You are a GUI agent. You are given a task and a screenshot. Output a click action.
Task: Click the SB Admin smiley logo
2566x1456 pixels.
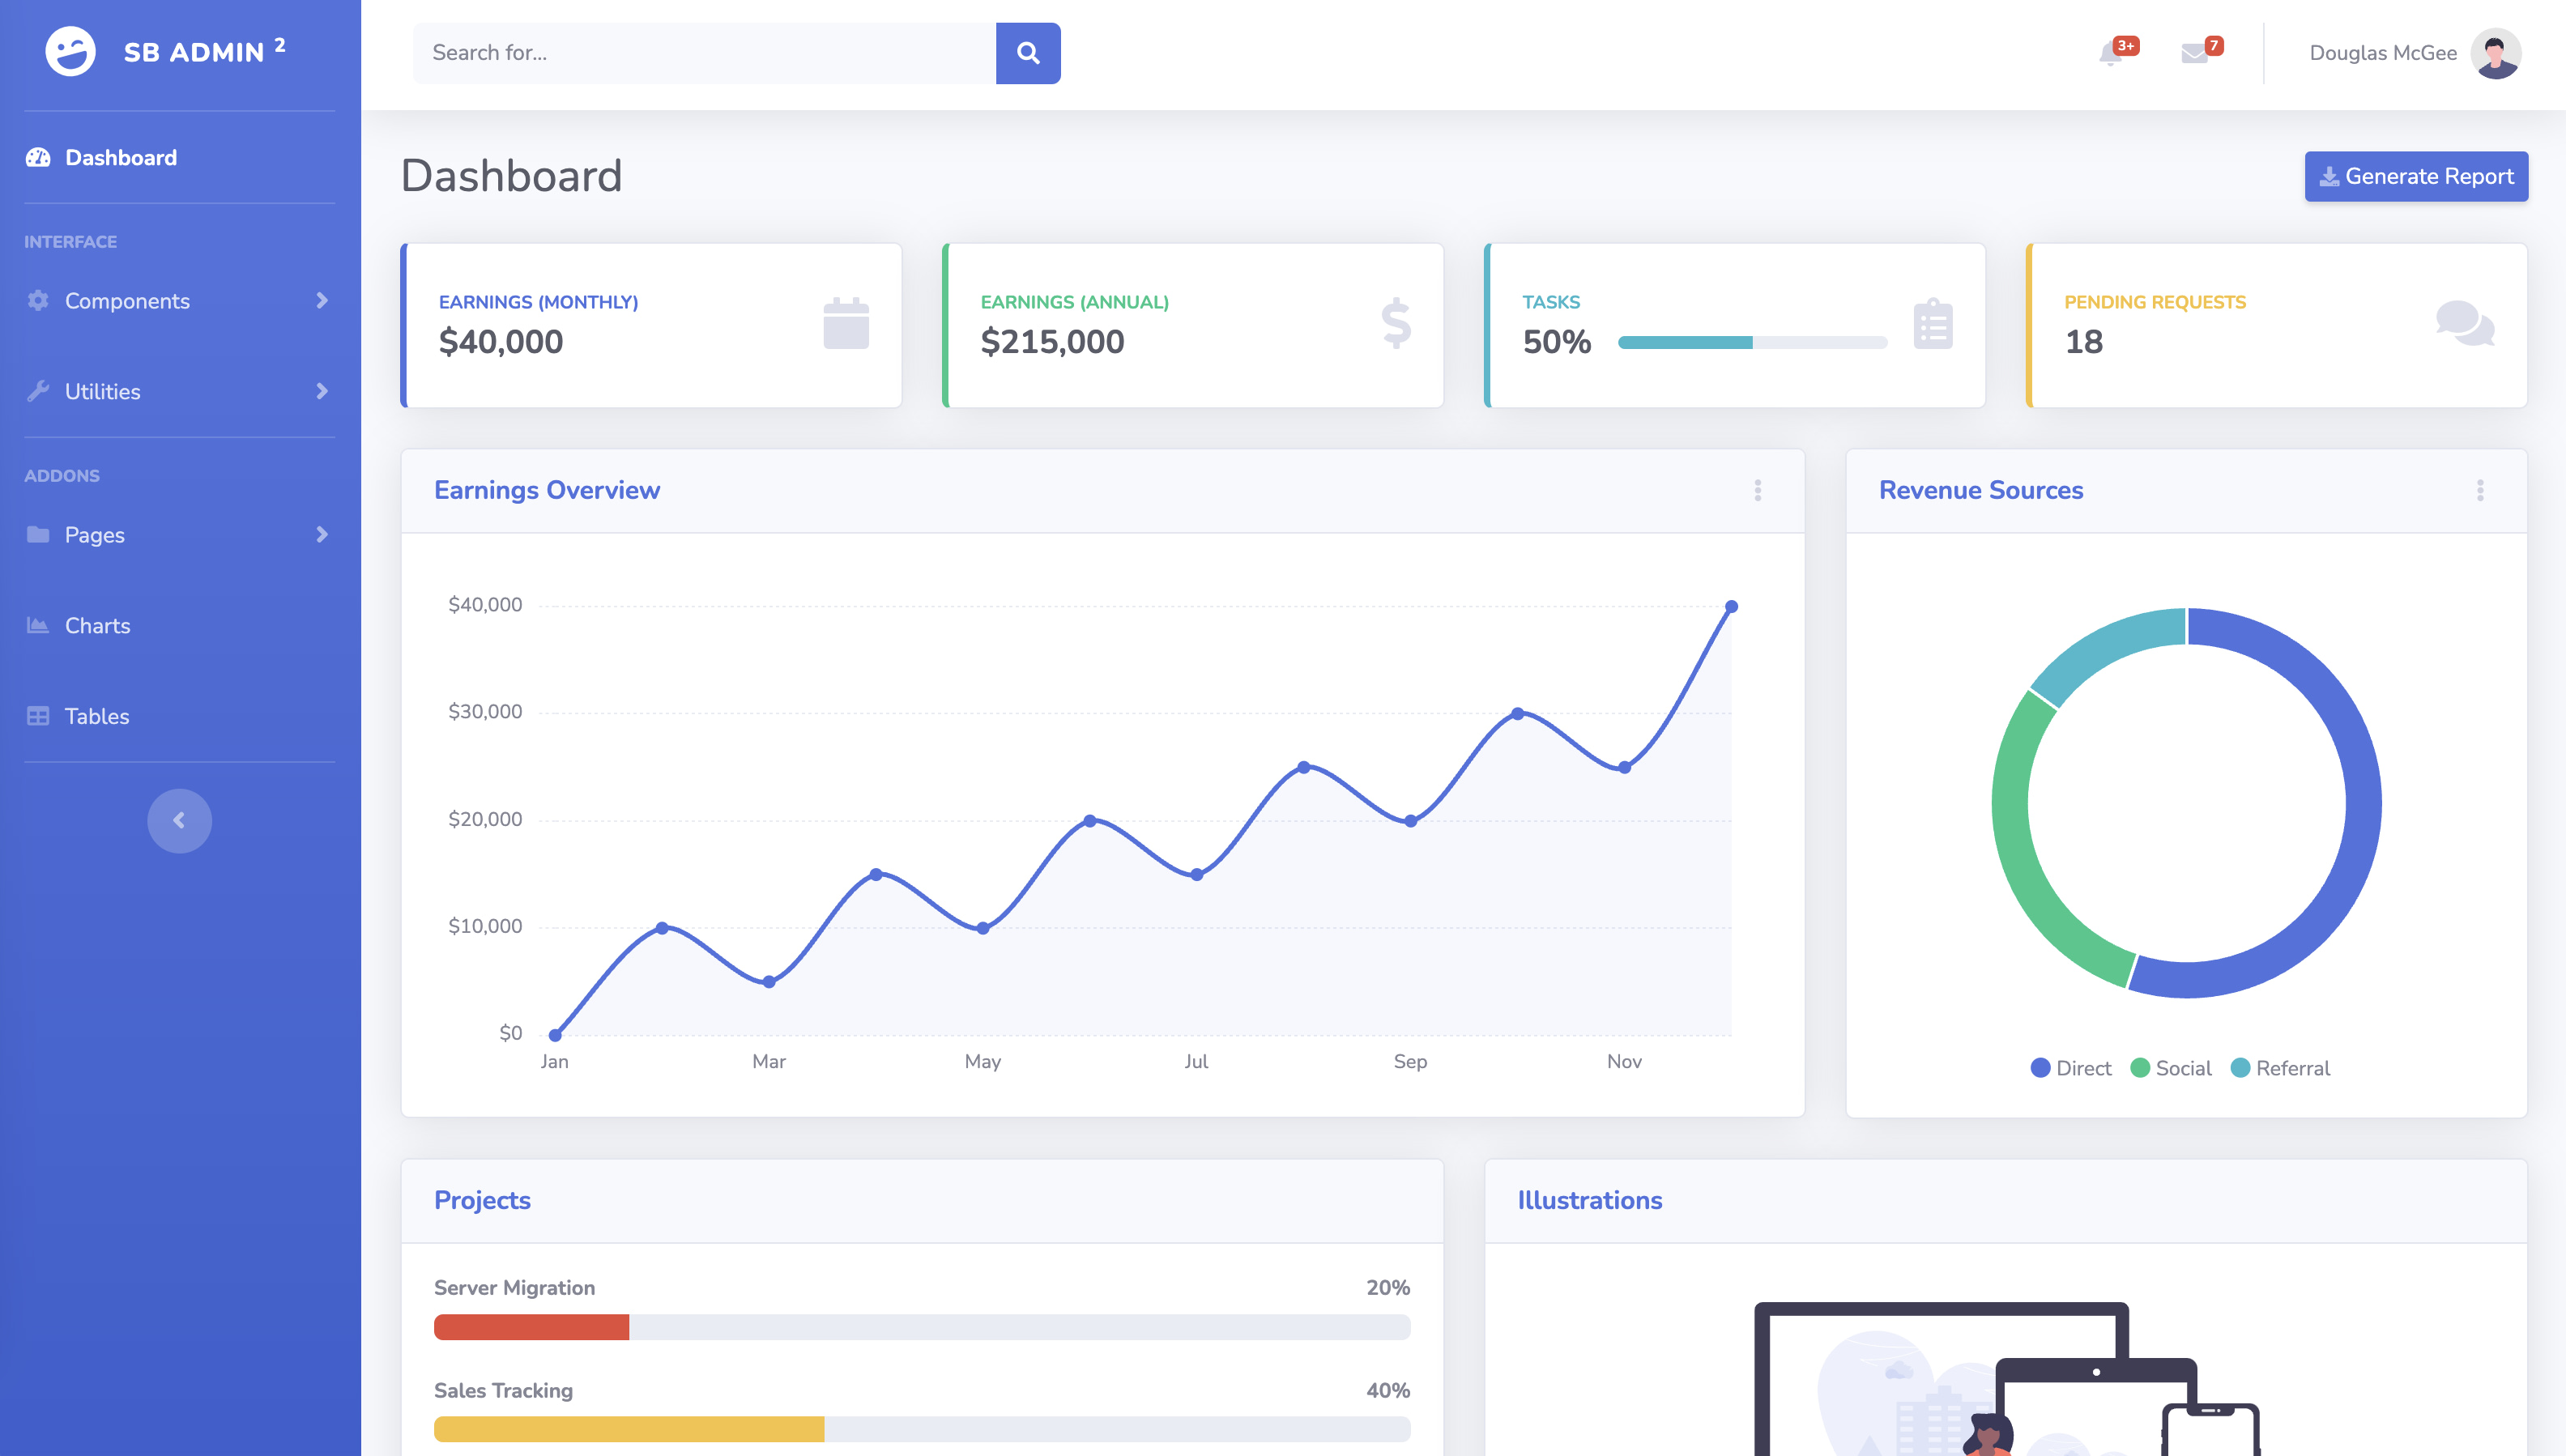click(69, 51)
